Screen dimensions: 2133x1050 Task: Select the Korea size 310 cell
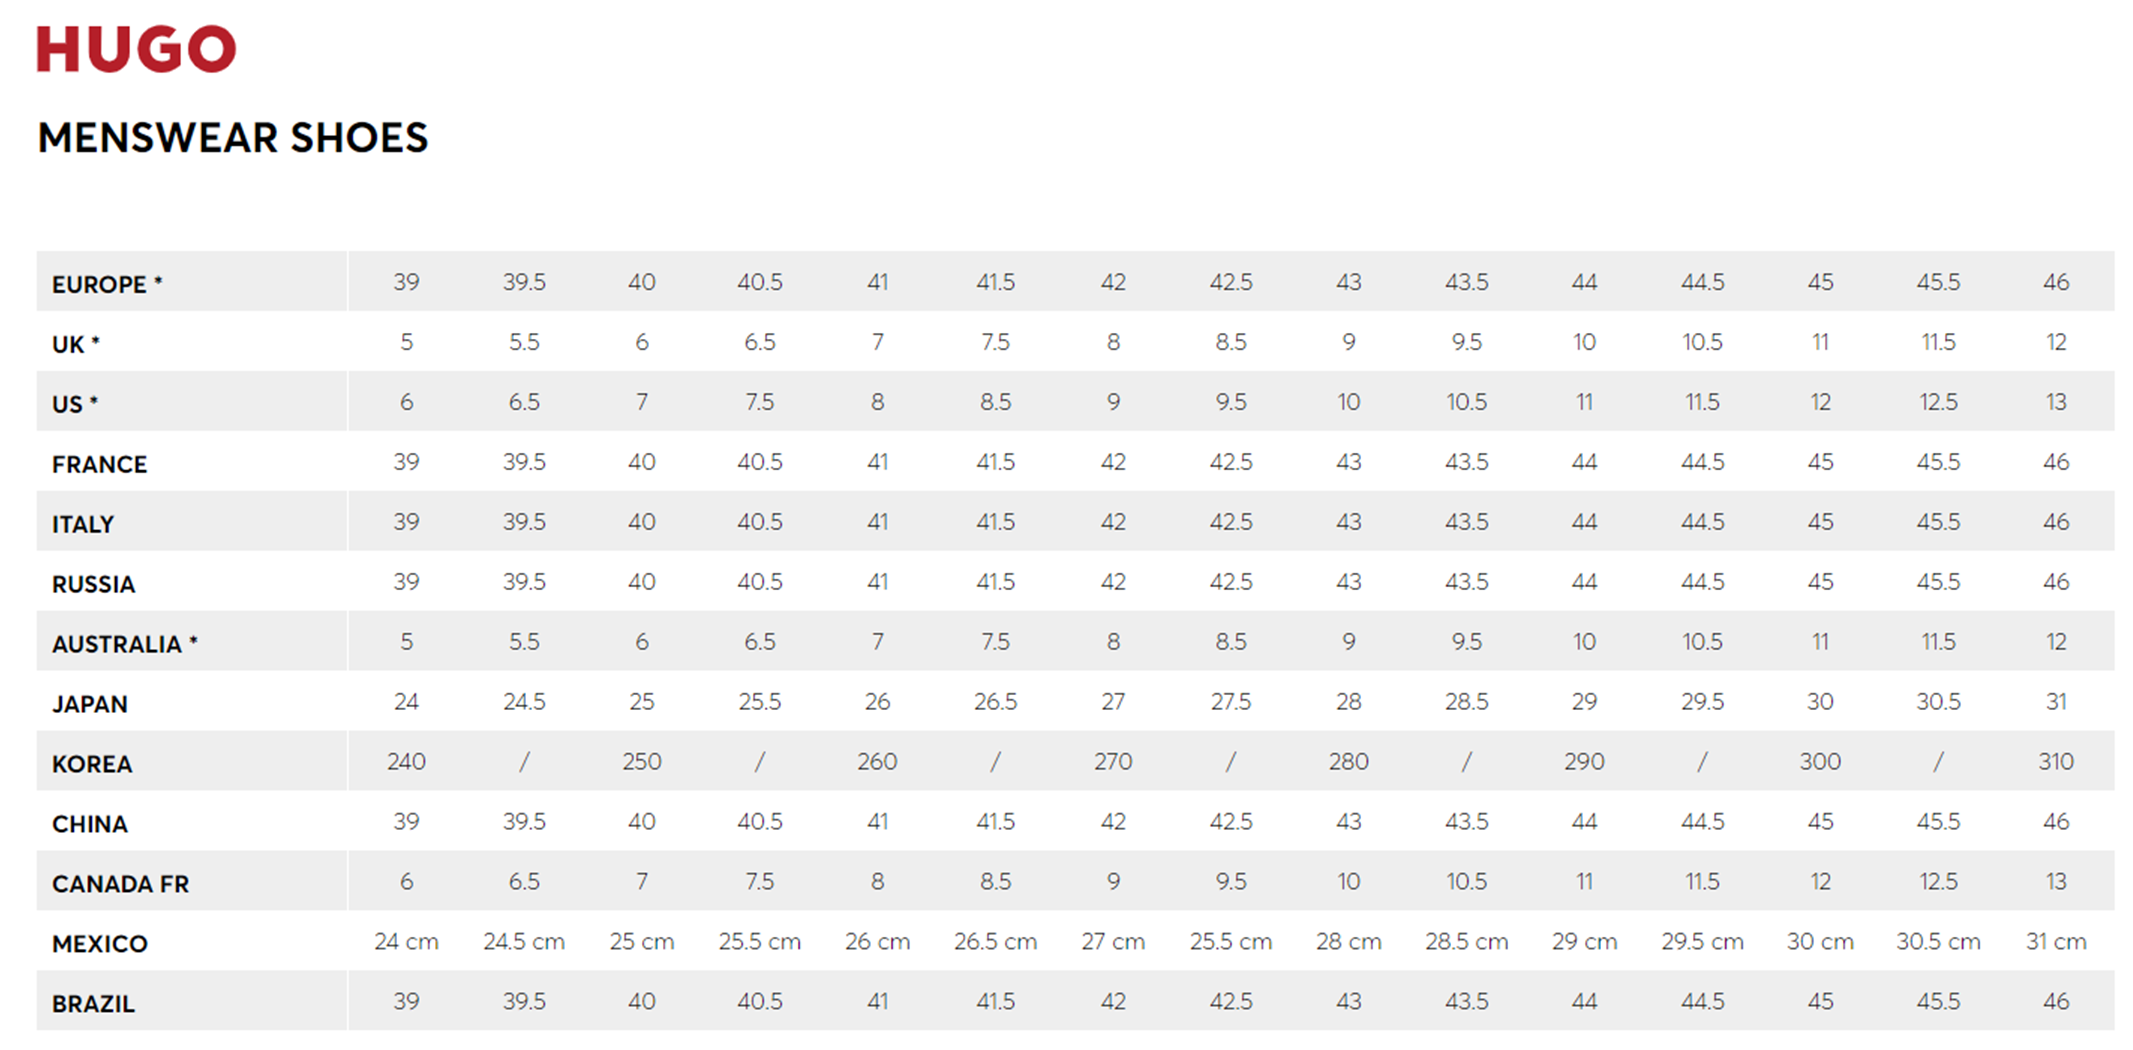[x=2056, y=762]
